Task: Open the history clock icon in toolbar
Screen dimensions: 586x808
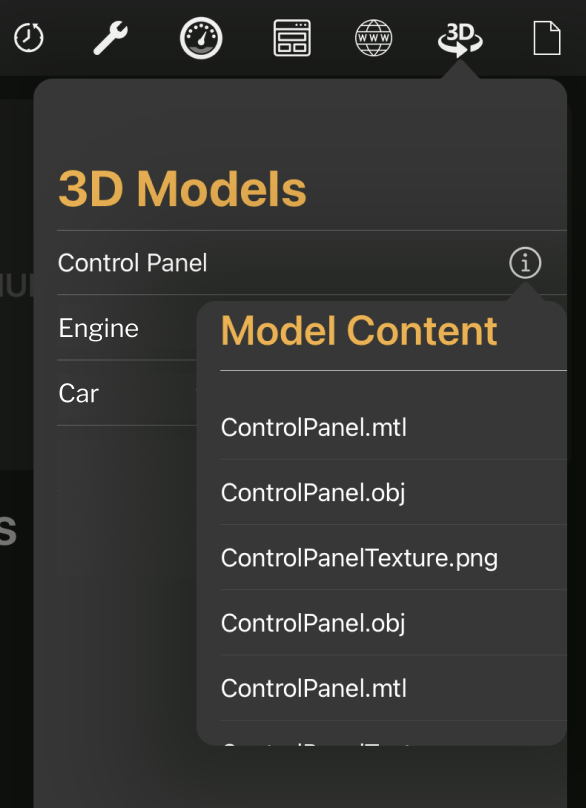Action: coord(28,38)
